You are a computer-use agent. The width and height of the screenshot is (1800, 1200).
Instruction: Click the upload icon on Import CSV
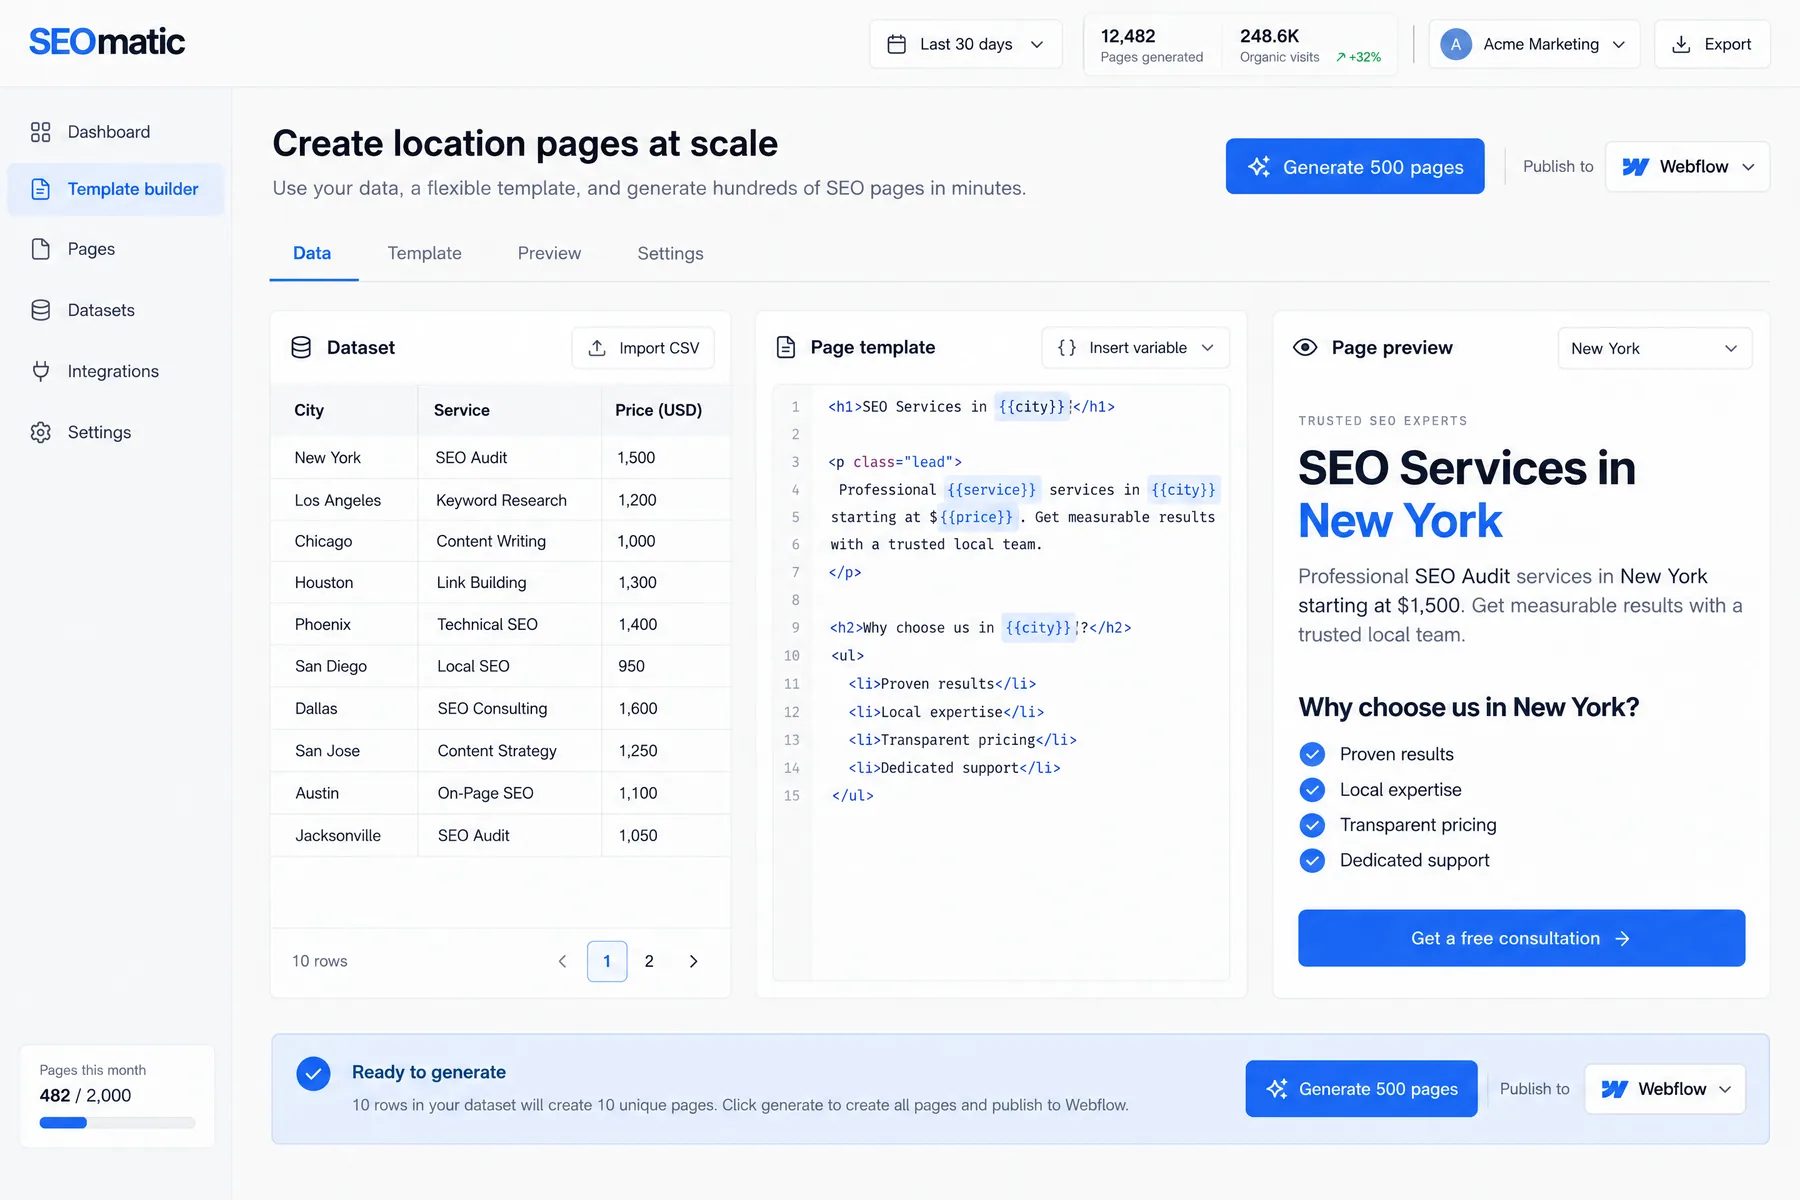[x=597, y=348]
